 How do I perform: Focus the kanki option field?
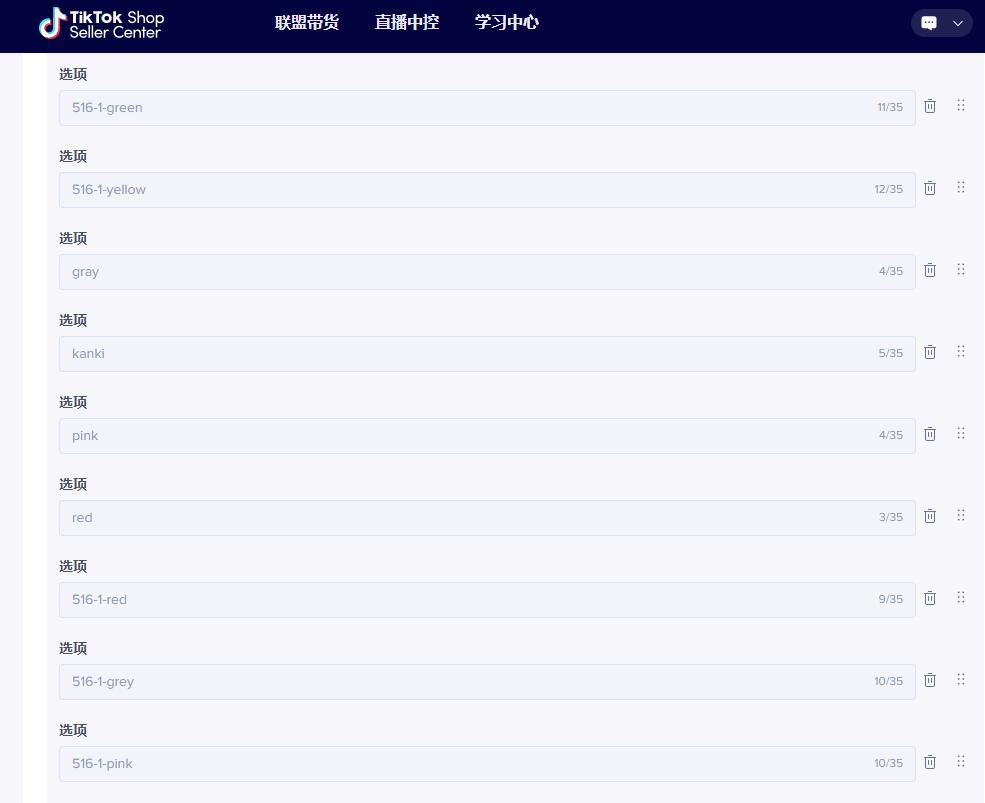tap(487, 354)
